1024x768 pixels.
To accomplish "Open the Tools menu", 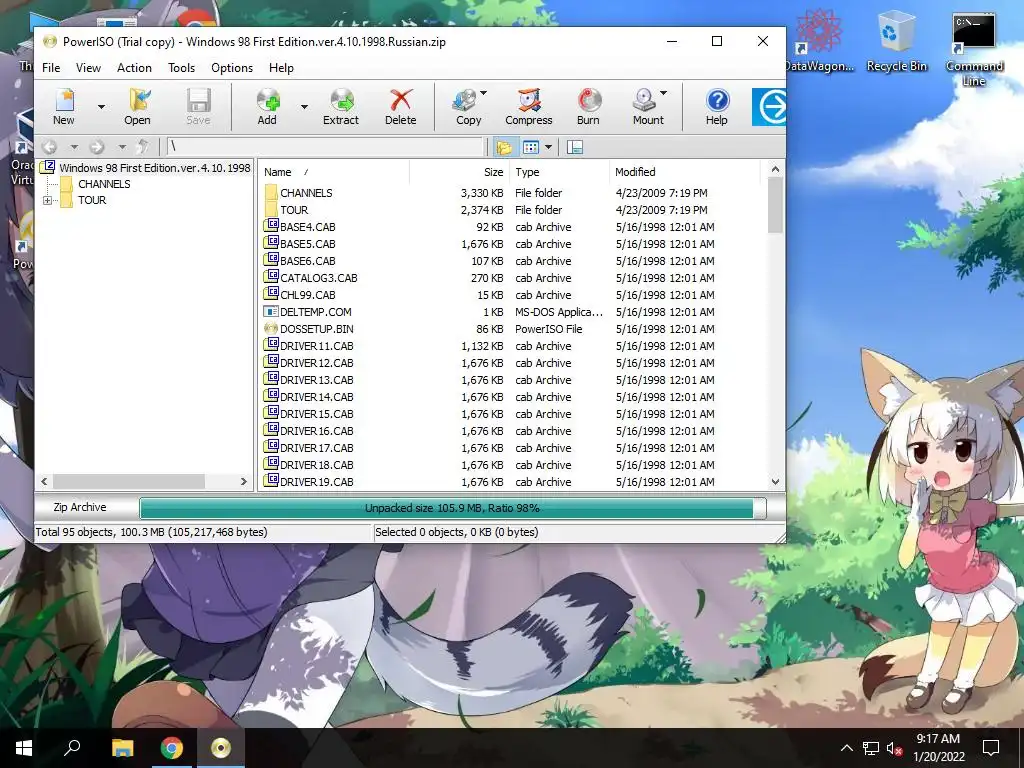I will (x=182, y=68).
